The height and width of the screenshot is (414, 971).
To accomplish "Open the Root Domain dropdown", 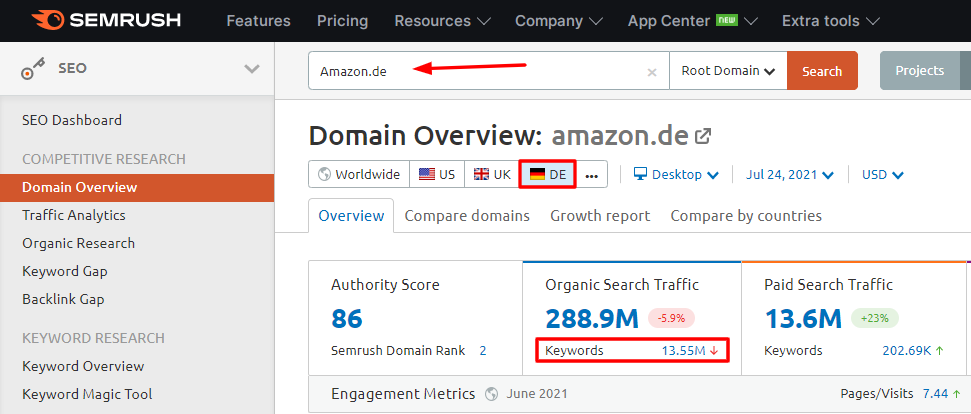I will [x=728, y=71].
